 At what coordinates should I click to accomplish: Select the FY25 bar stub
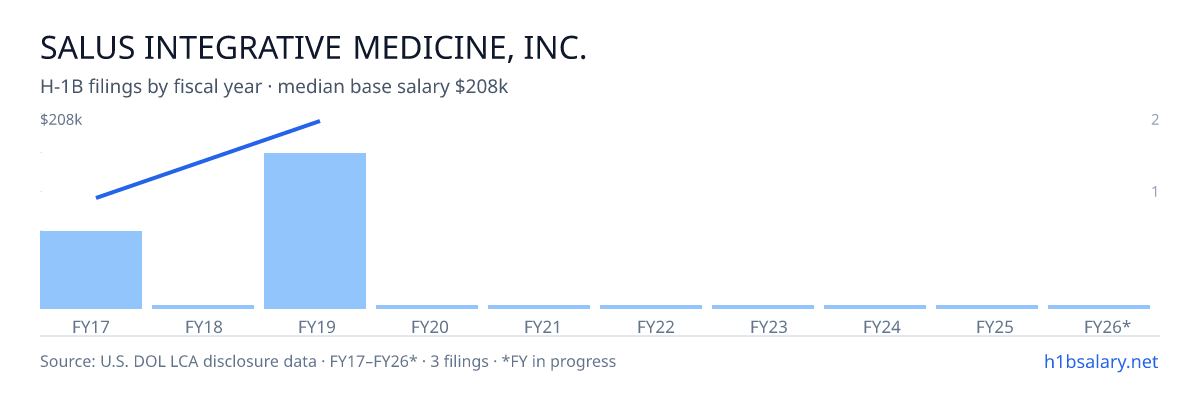point(987,307)
